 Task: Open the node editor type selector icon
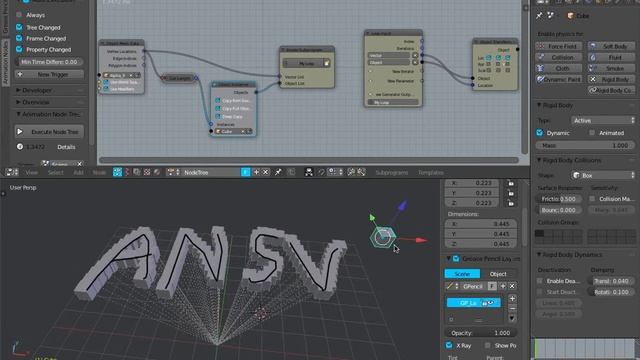[11, 172]
